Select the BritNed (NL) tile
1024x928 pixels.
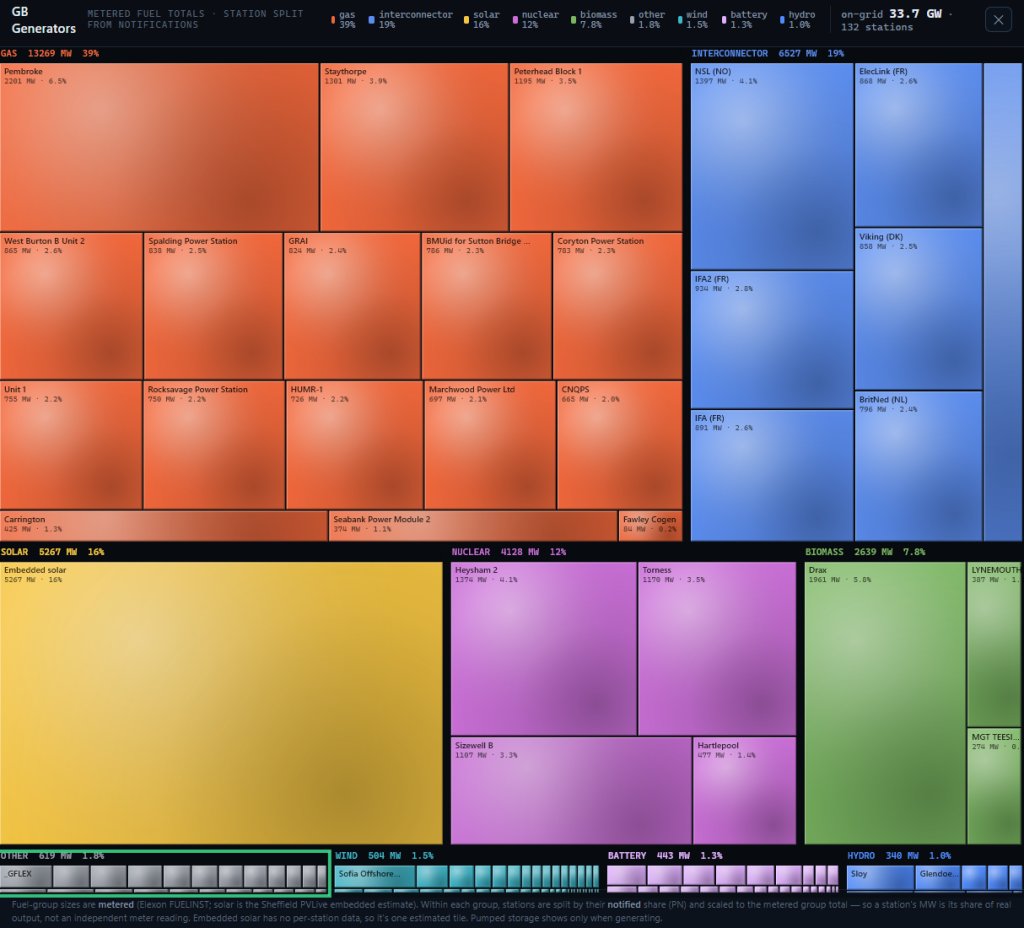pyautogui.click(x=918, y=466)
